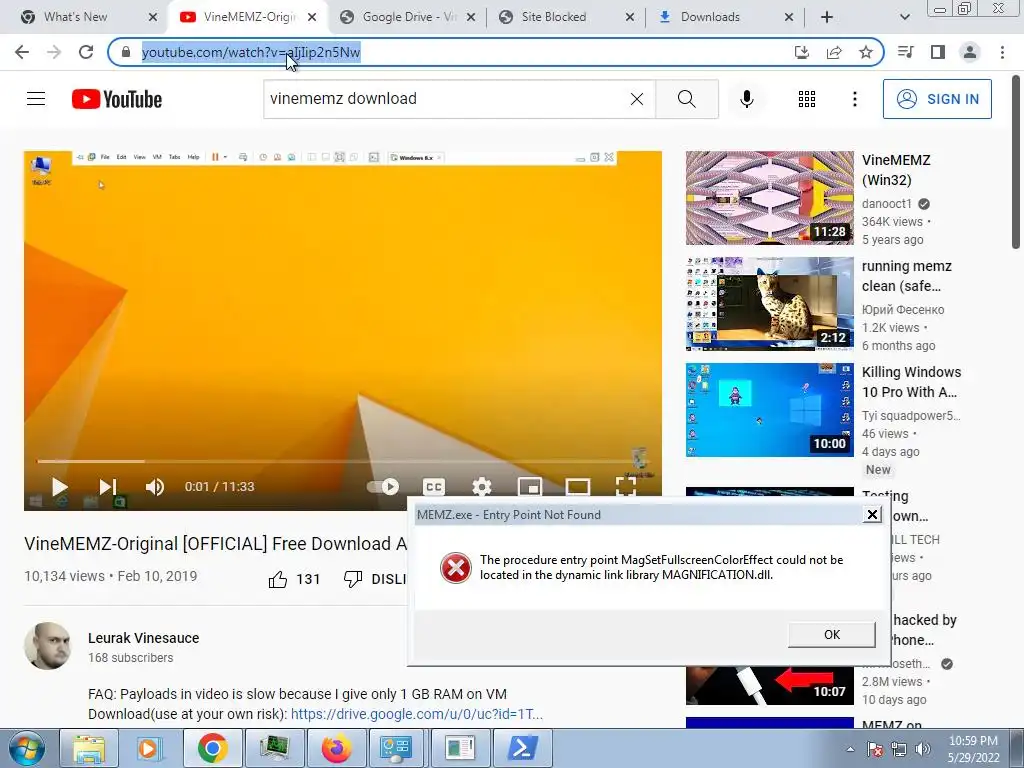Toggle closed captions
The image size is (1024, 768).
tap(434, 487)
